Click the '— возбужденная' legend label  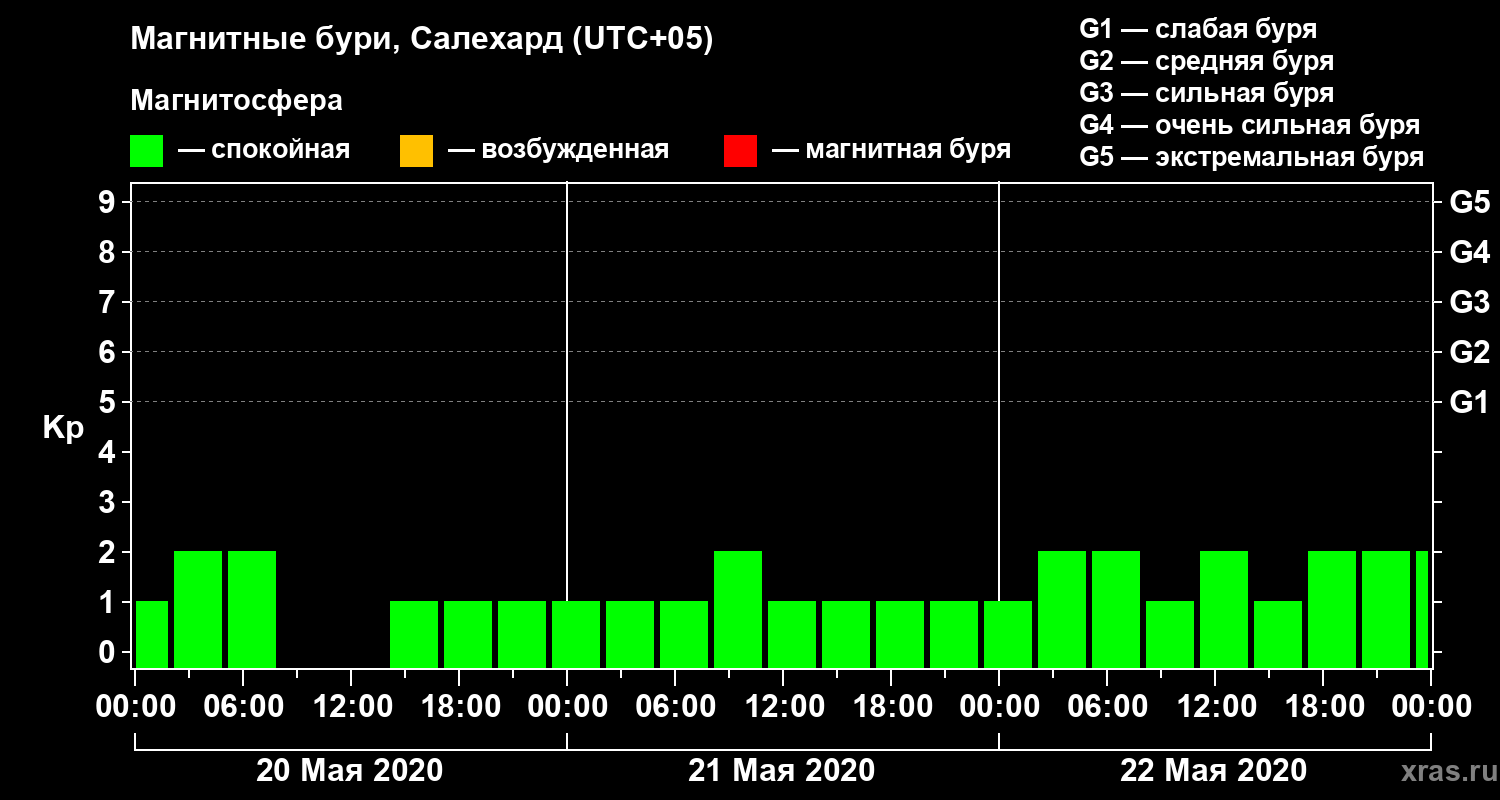(558, 151)
